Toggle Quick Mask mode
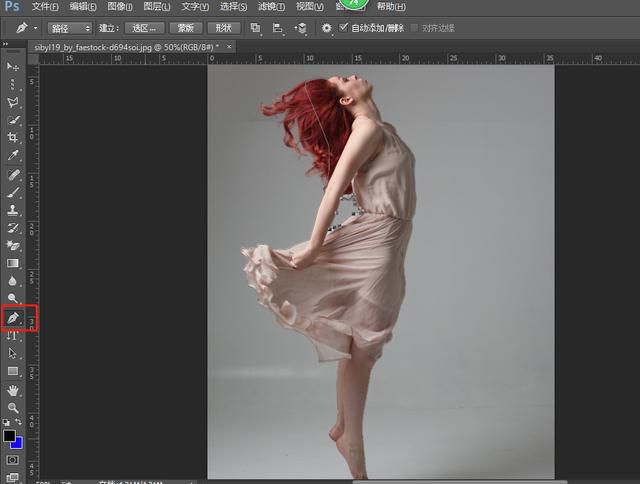 pyautogui.click(x=13, y=460)
